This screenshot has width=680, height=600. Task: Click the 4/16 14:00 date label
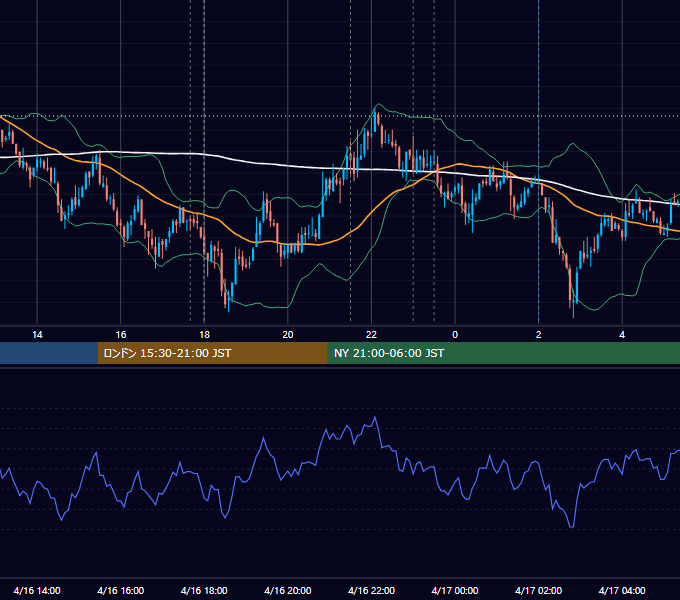coord(37,590)
